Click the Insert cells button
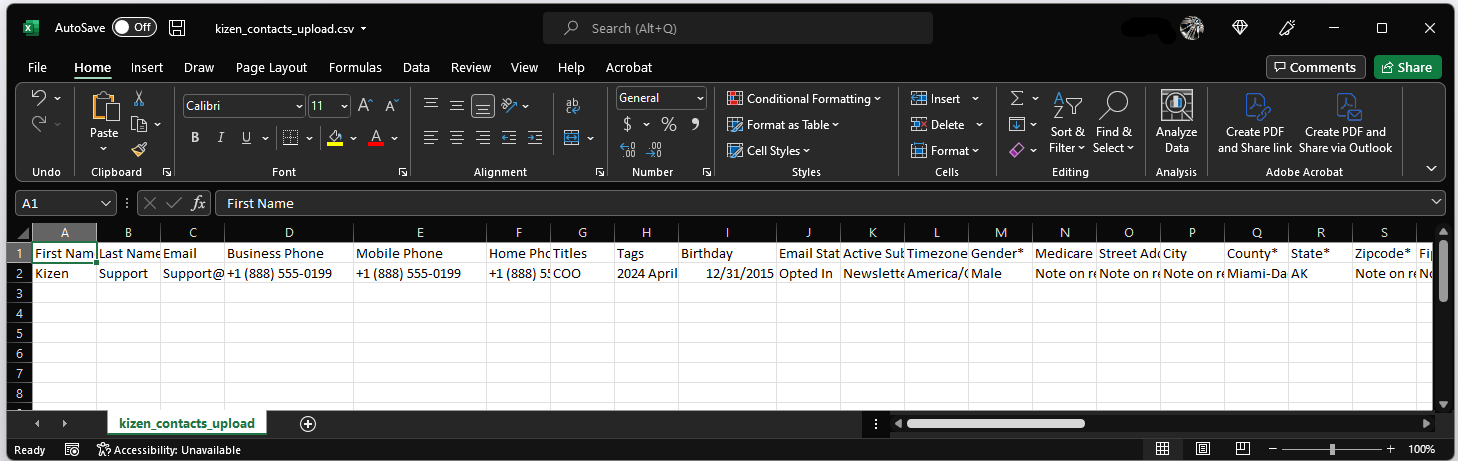Screen dimensions: 1458x461 tap(935, 99)
